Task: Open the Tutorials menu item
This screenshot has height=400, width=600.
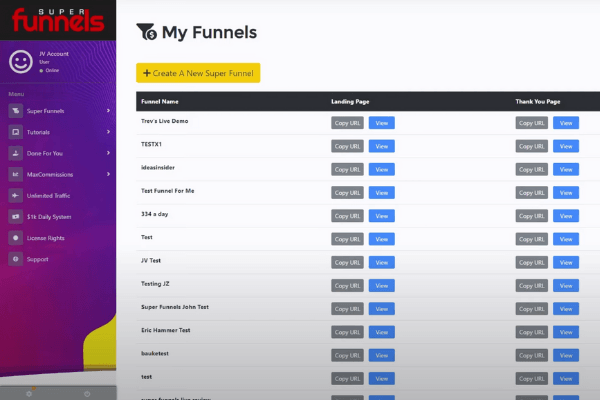Action: pyautogui.click(x=58, y=132)
